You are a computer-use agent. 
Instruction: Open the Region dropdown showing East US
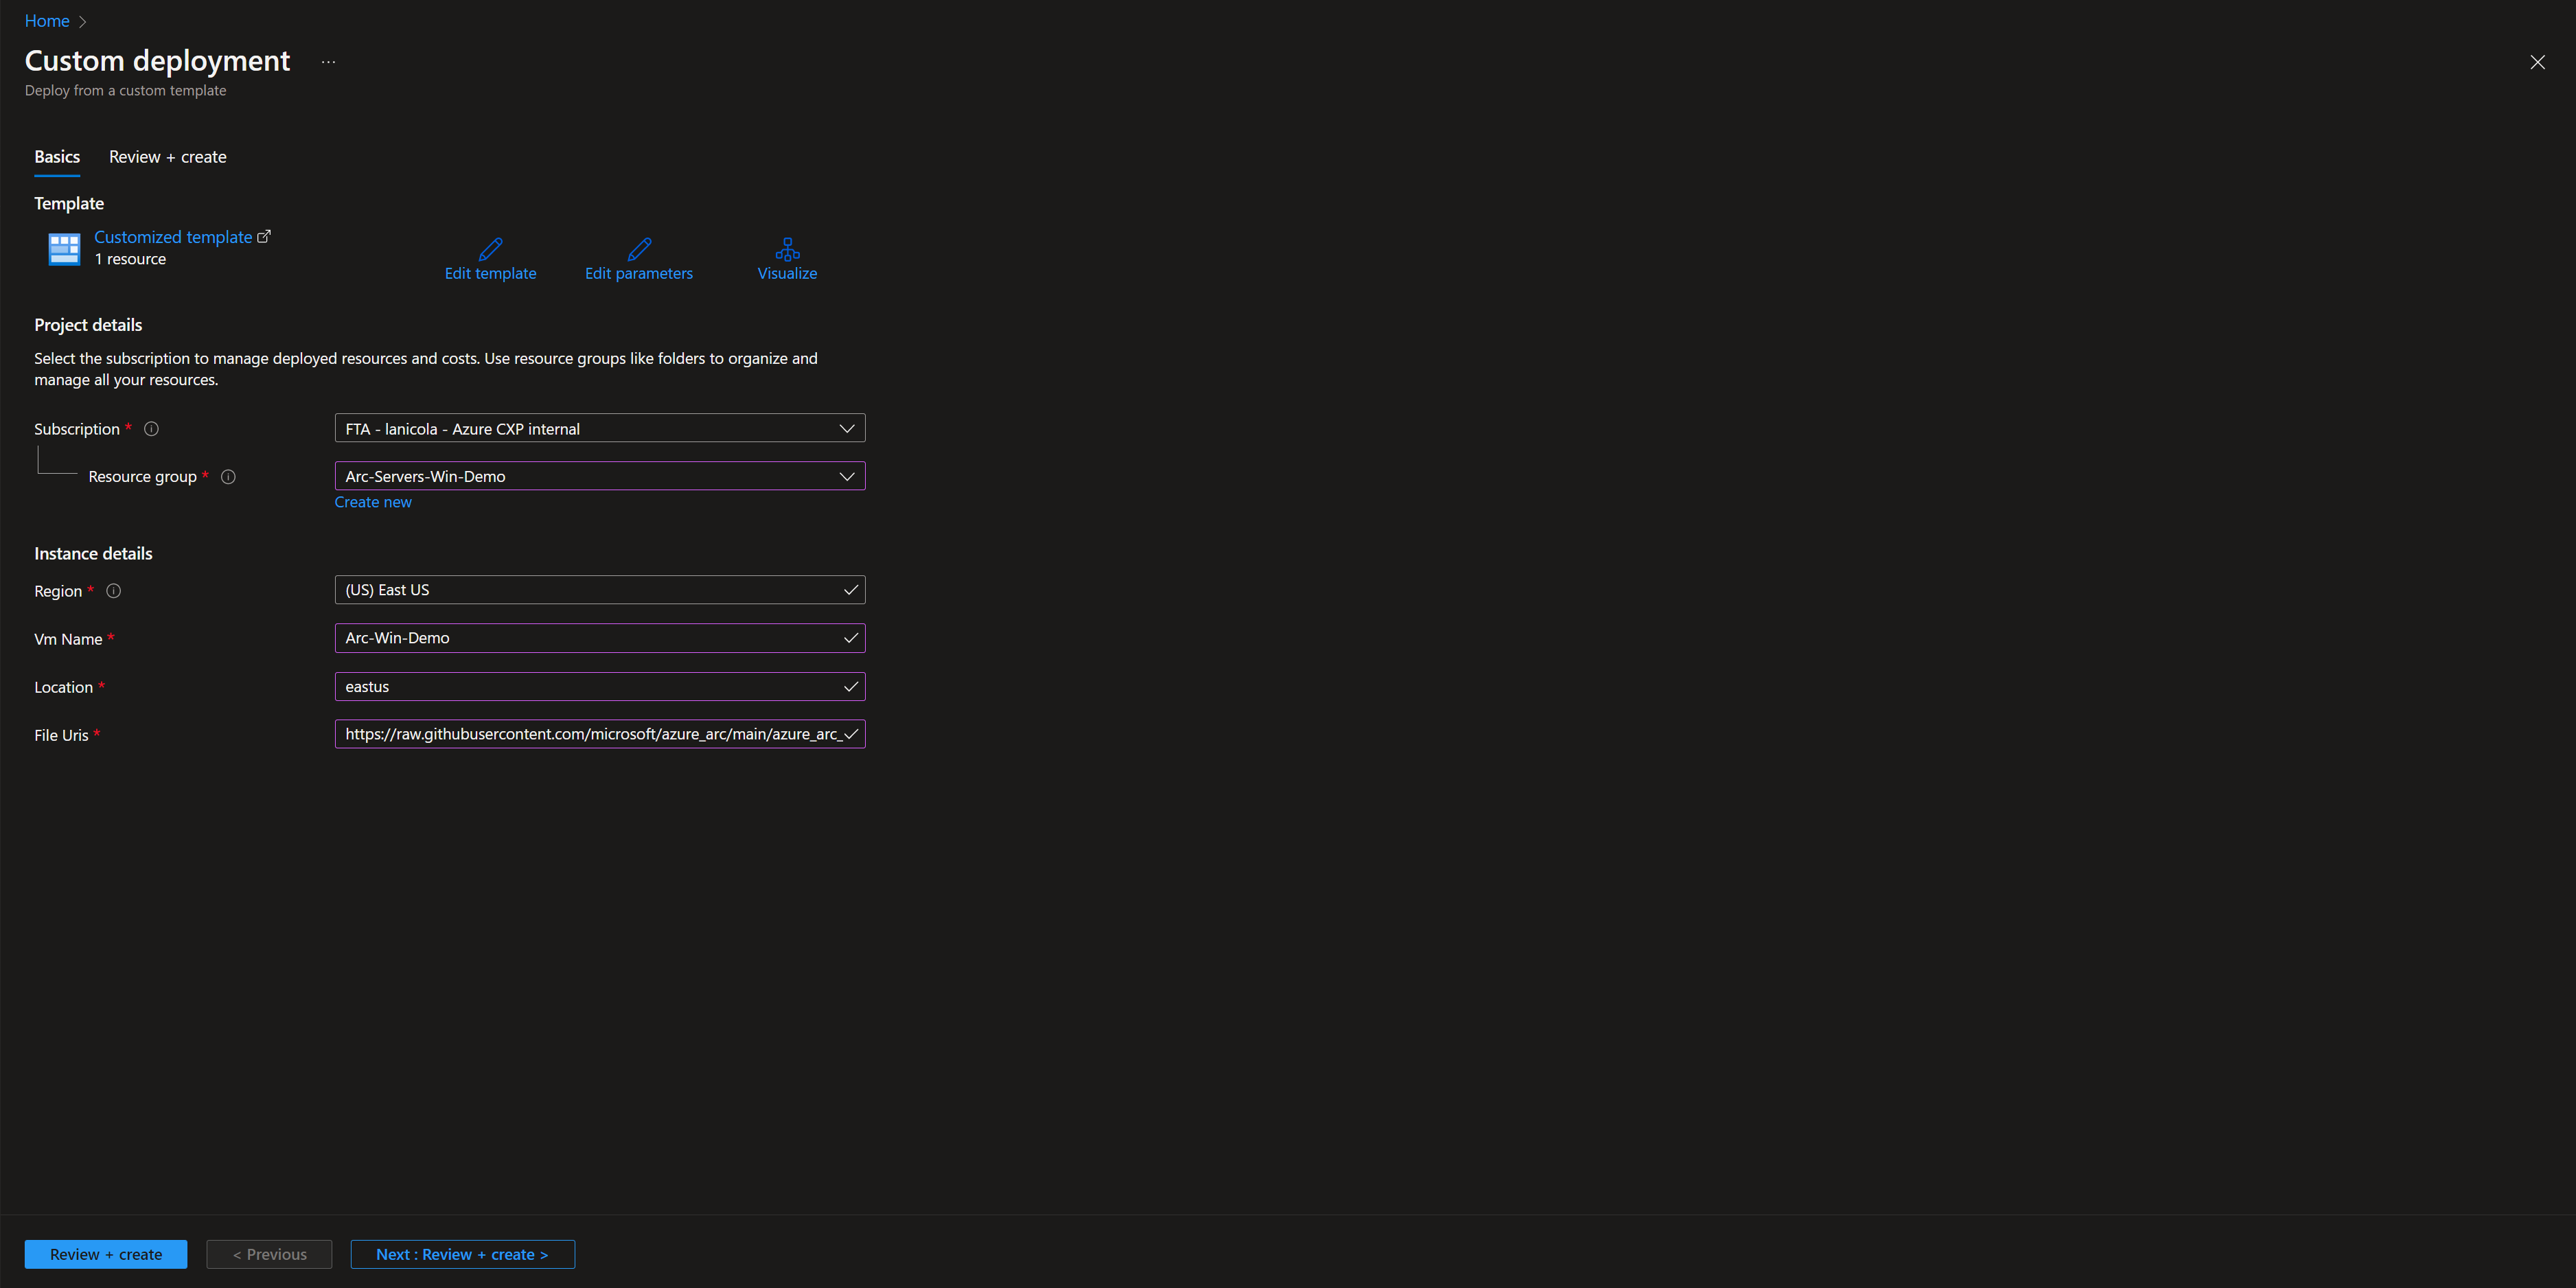pos(599,590)
